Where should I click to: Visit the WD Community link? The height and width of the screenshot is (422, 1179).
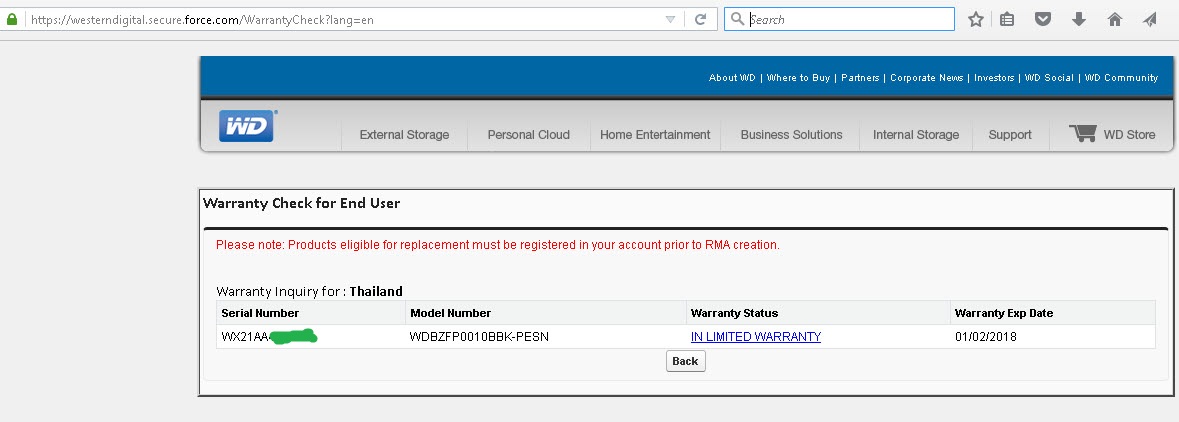point(1121,78)
